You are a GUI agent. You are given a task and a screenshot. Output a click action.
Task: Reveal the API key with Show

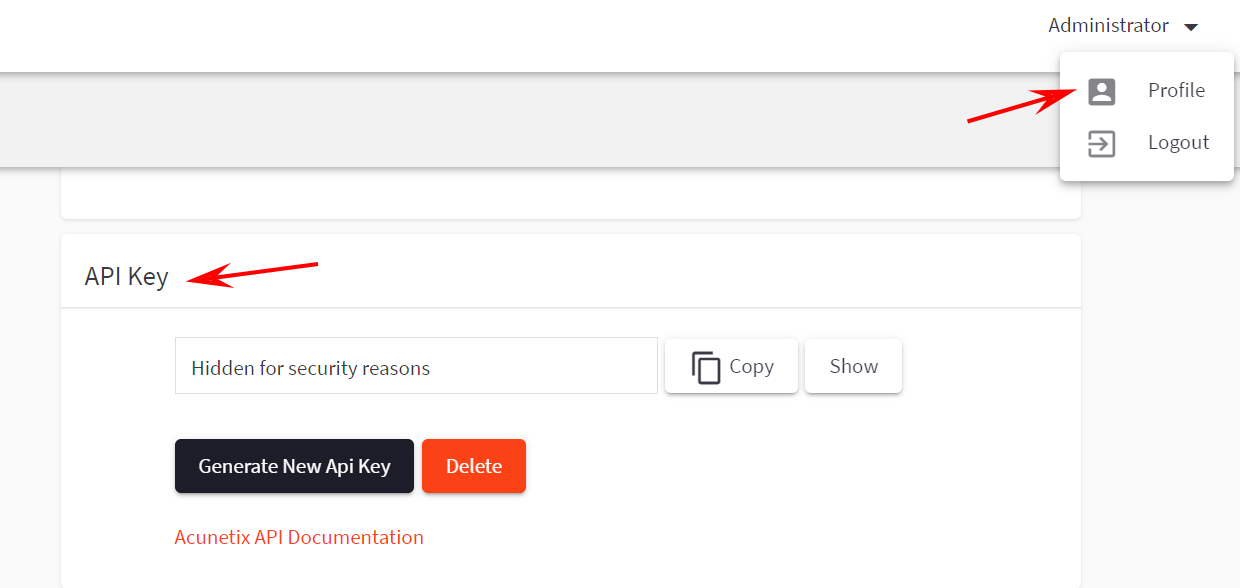tap(853, 366)
